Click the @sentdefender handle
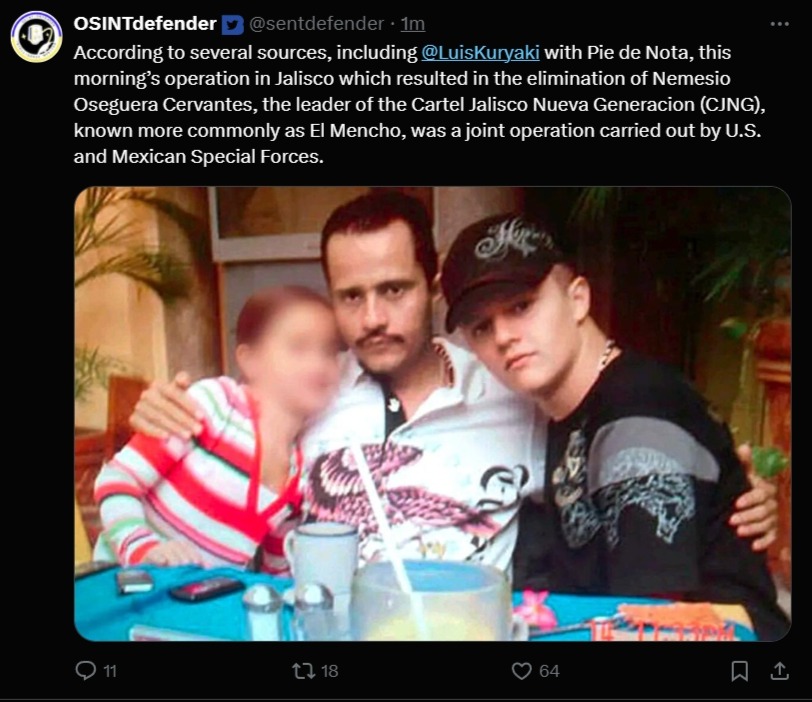Screen dimensions: 812x702 tap(316, 24)
